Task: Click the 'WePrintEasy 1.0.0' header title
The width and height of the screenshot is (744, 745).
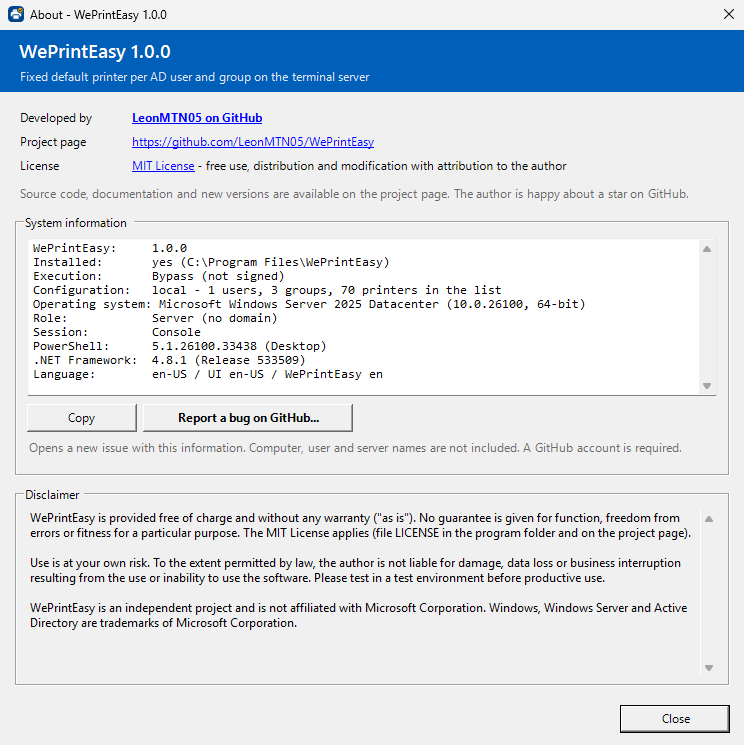Action: 95,52
